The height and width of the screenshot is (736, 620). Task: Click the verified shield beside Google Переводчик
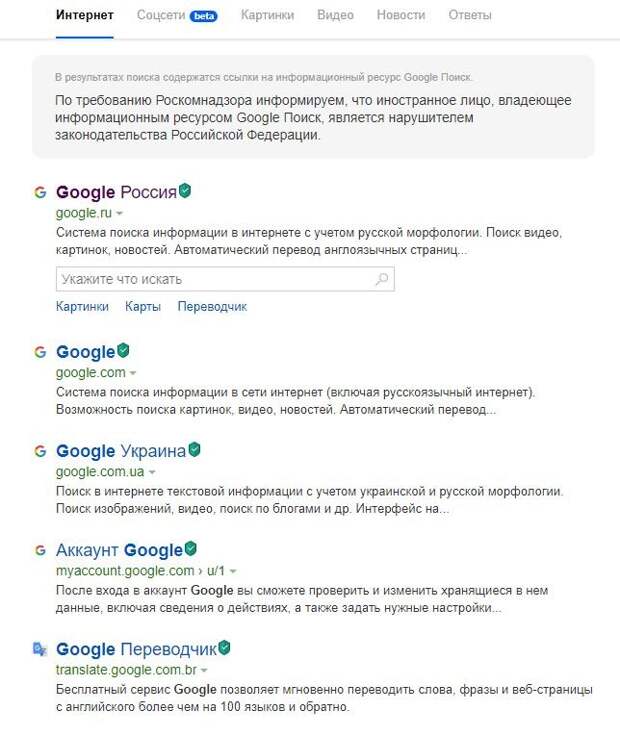point(224,648)
